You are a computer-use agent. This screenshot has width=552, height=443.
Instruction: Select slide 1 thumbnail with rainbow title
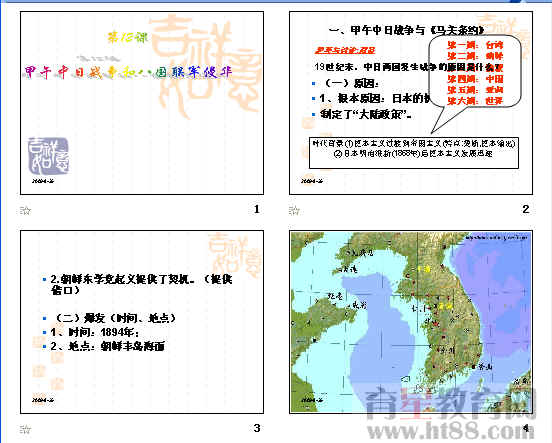tap(142, 103)
